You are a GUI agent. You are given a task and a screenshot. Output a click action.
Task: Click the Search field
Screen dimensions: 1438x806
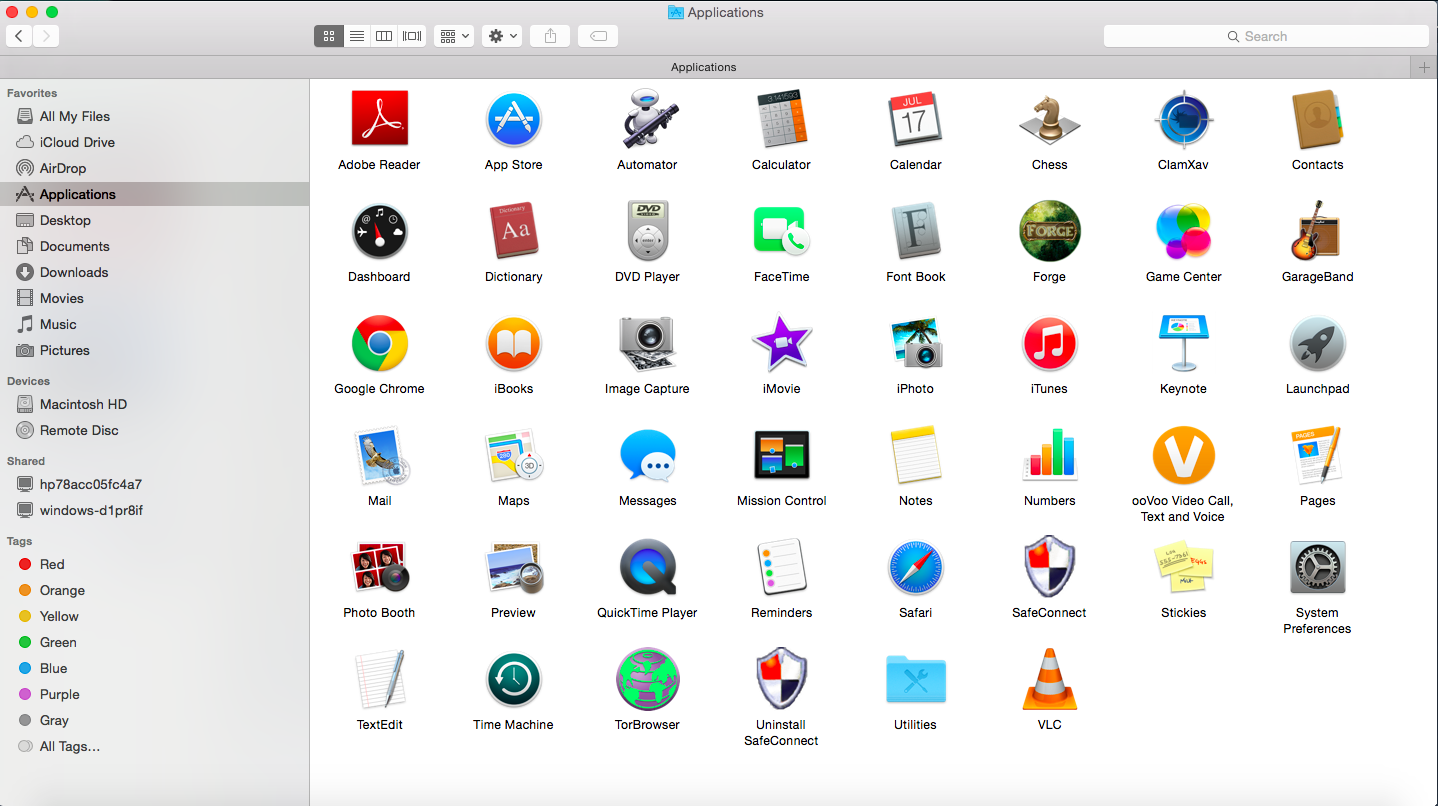tap(1266, 36)
